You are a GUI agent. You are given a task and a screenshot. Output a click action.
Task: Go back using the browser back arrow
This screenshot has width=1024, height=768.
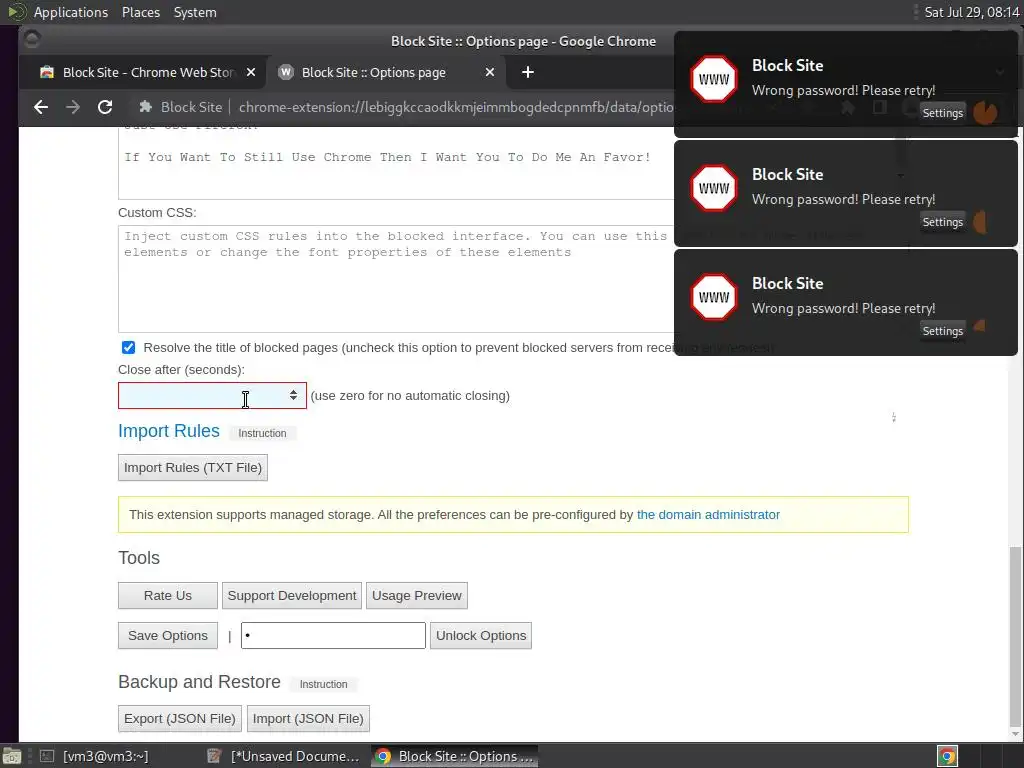coord(40,107)
